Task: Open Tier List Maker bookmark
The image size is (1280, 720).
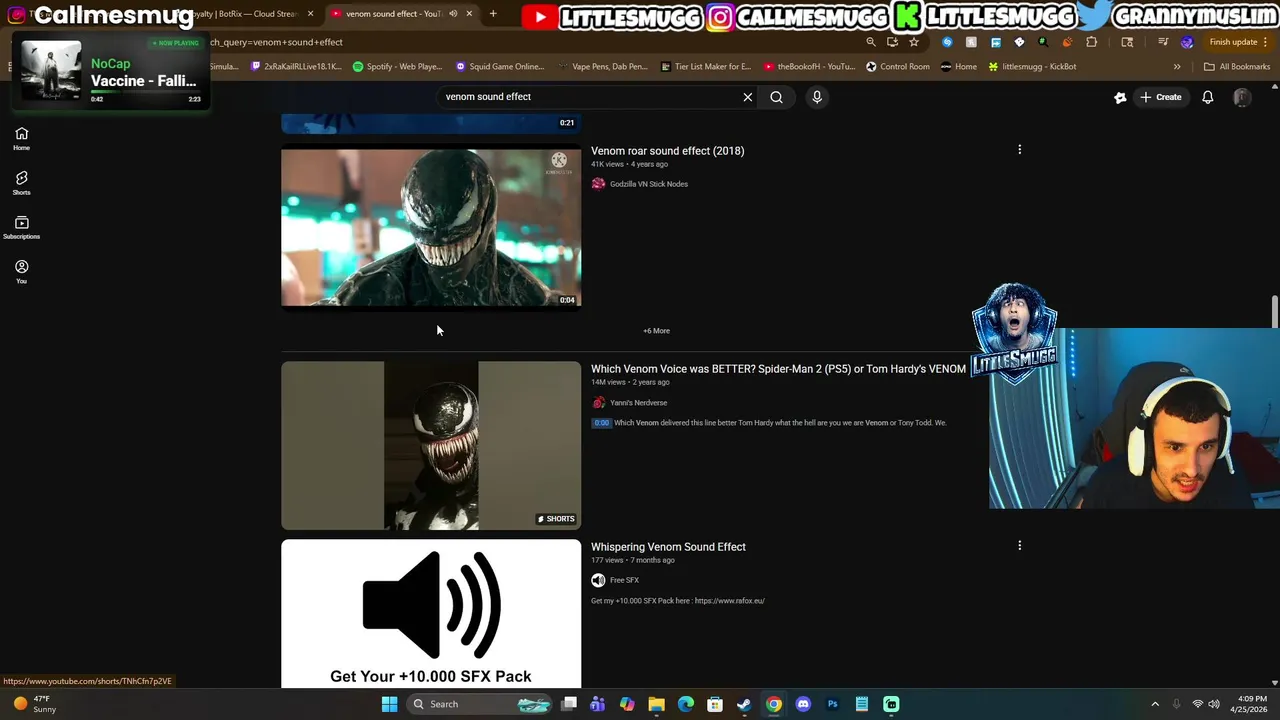Action: (706, 67)
